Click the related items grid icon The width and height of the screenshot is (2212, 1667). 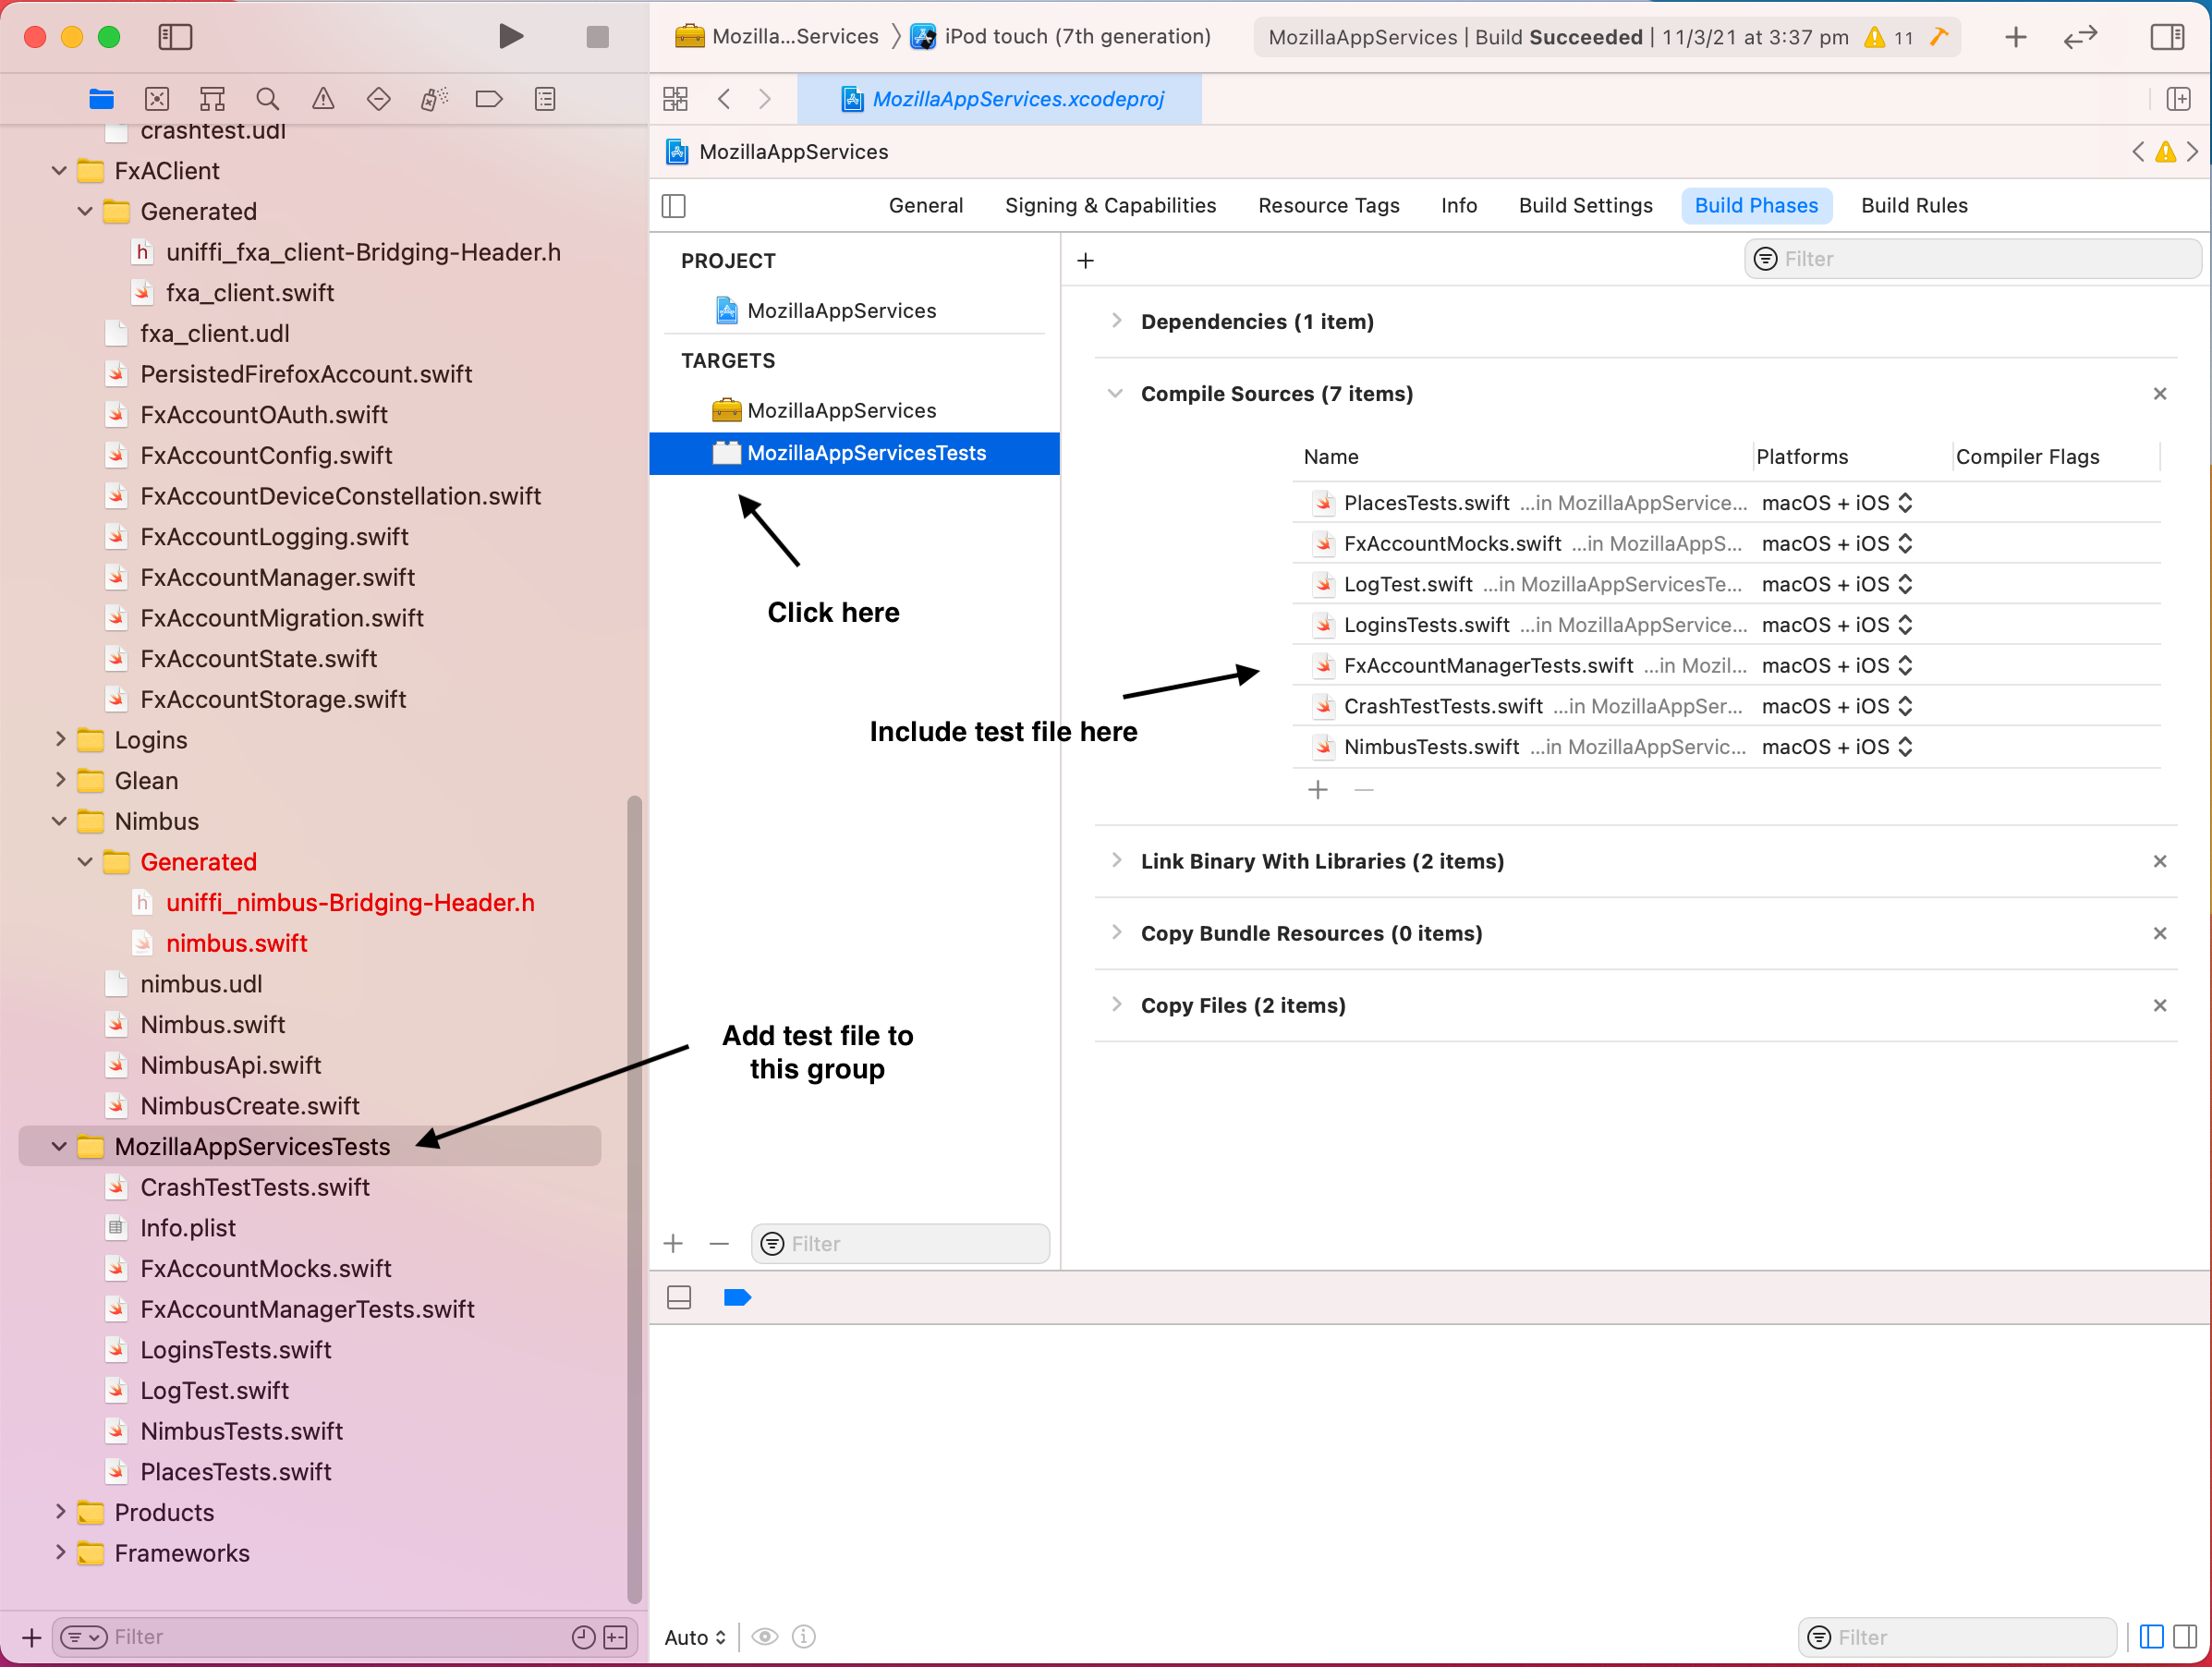click(x=676, y=99)
